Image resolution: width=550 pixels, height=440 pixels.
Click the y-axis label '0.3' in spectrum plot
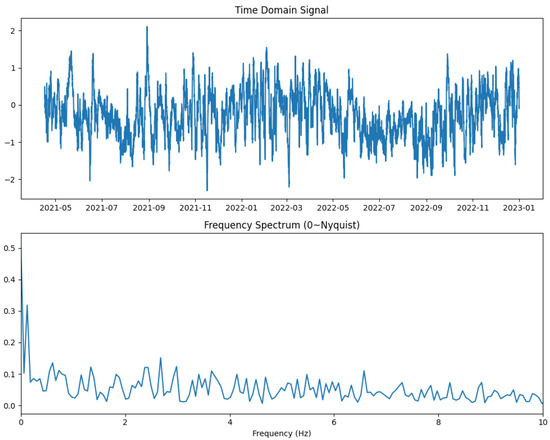9,312
